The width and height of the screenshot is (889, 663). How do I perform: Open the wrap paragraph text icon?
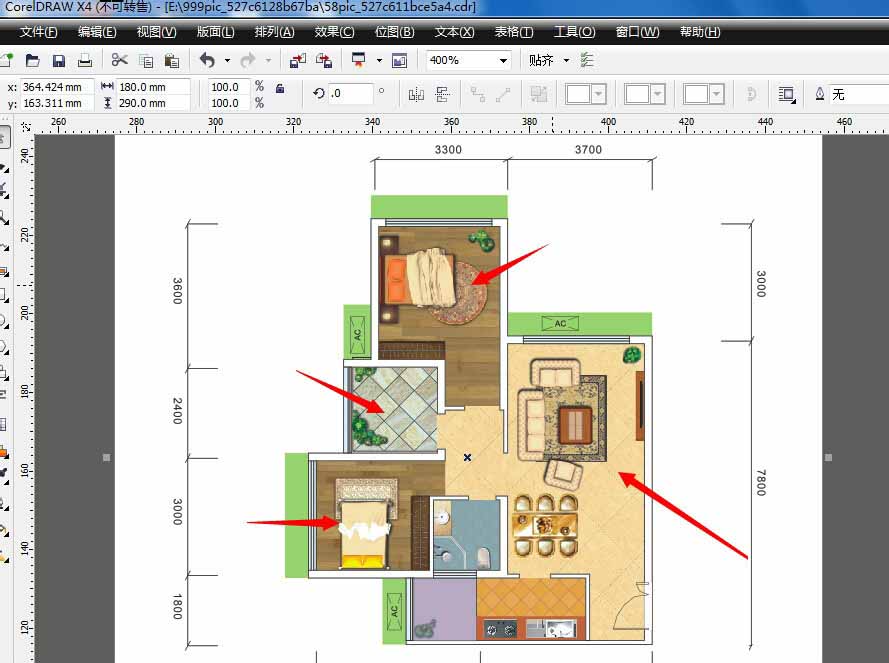pos(786,94)
